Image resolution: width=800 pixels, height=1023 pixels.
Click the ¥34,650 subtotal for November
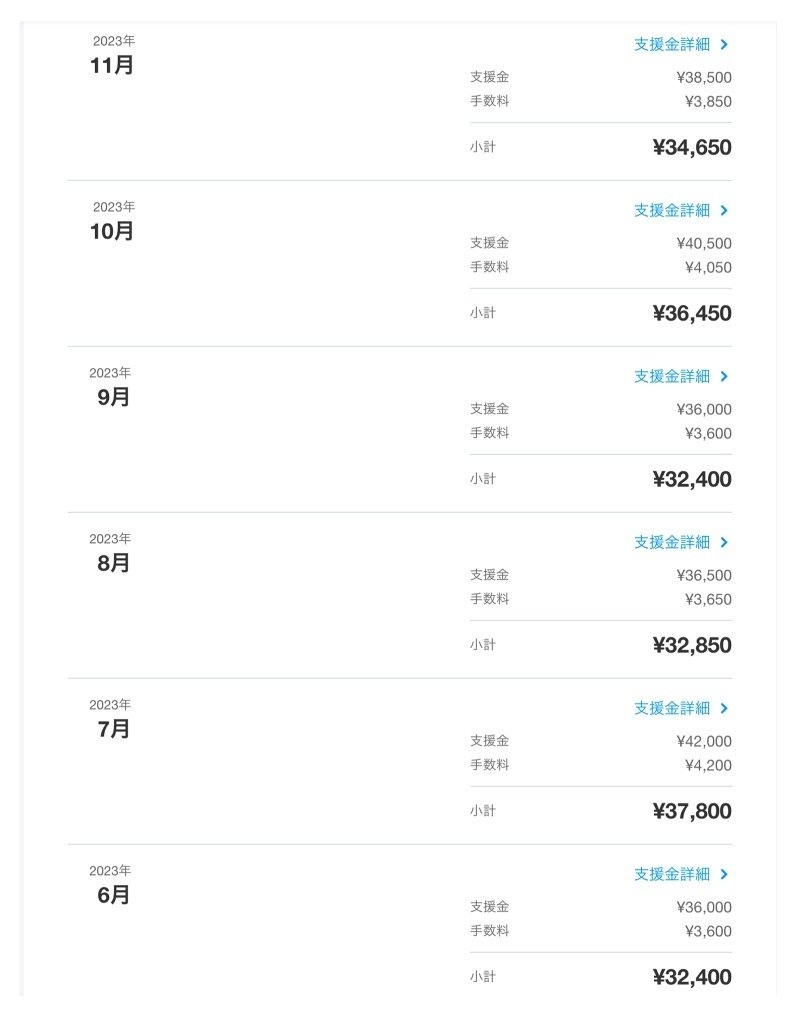691,148
